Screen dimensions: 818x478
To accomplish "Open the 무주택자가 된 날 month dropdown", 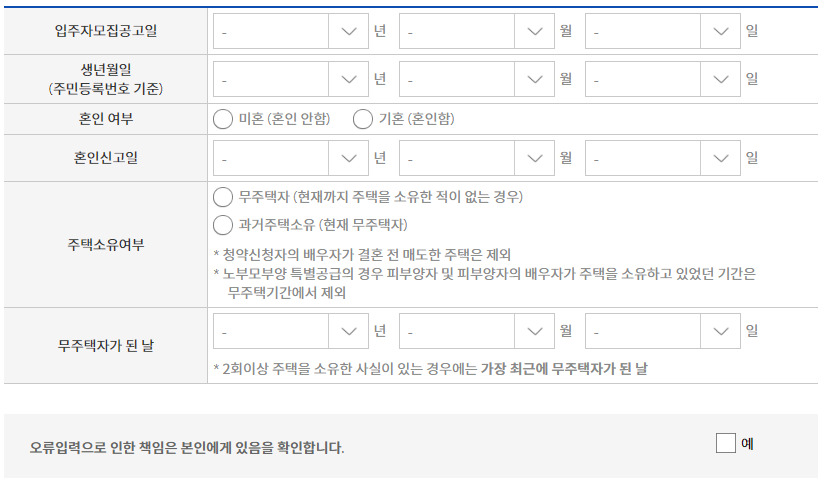I will pyautogui.click(x=476, y=331).
